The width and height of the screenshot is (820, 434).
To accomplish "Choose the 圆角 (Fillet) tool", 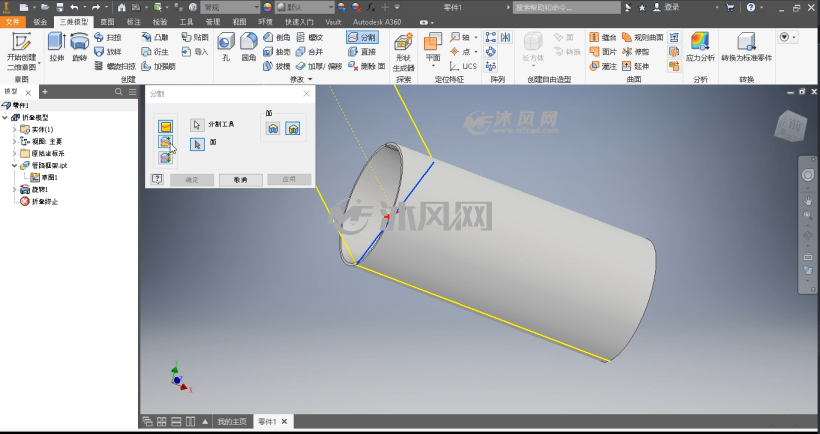I will tap(248, 47).
